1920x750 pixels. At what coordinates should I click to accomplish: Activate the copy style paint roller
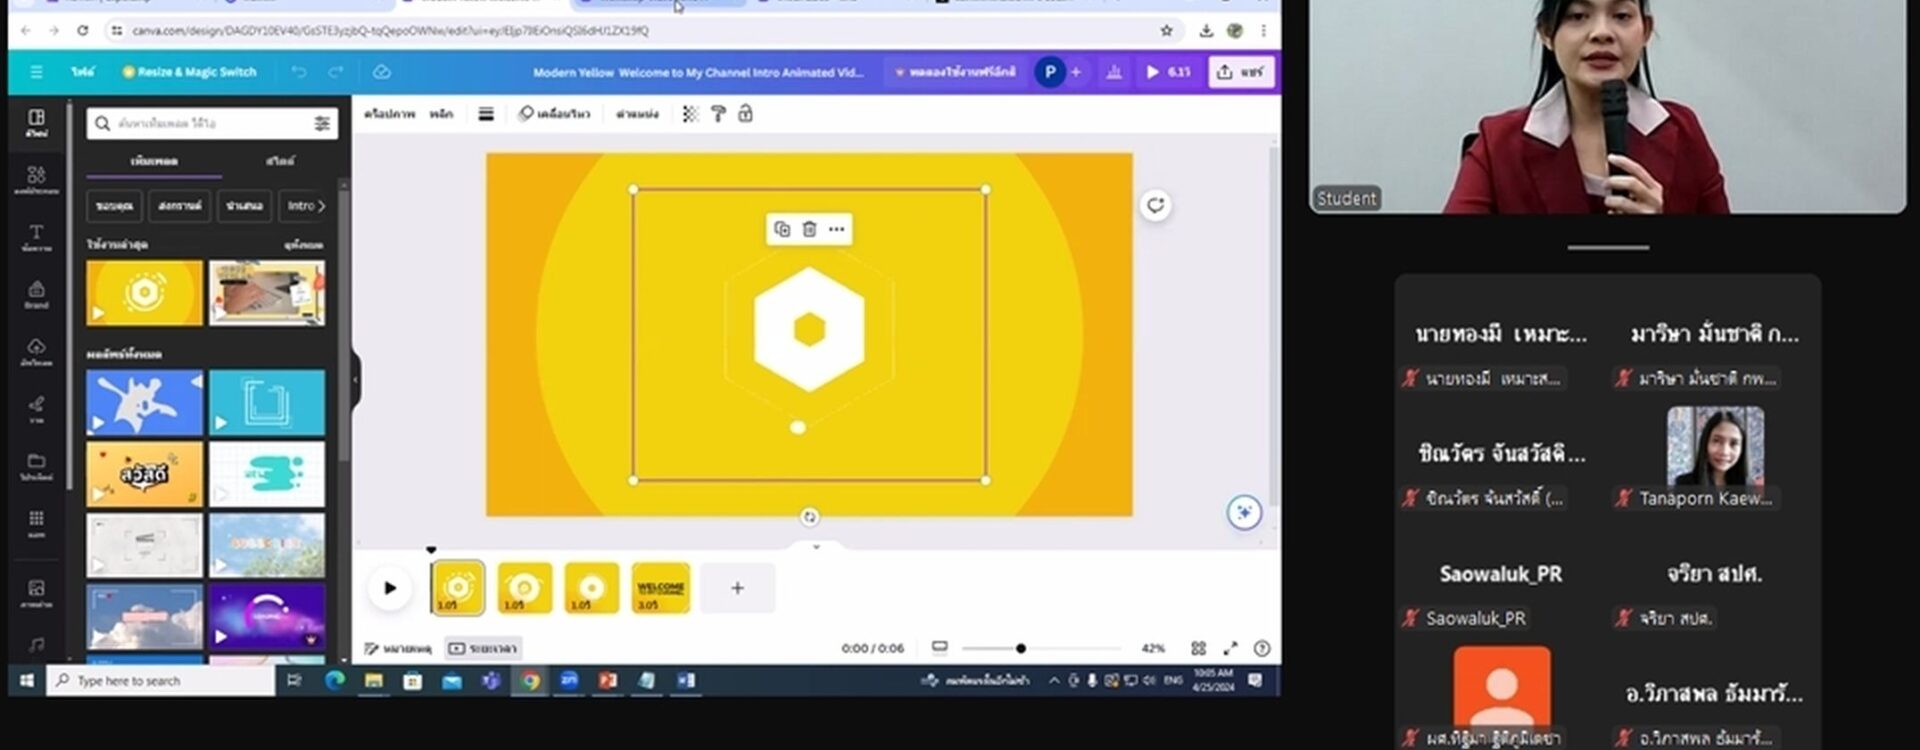(x=718, y=115)
